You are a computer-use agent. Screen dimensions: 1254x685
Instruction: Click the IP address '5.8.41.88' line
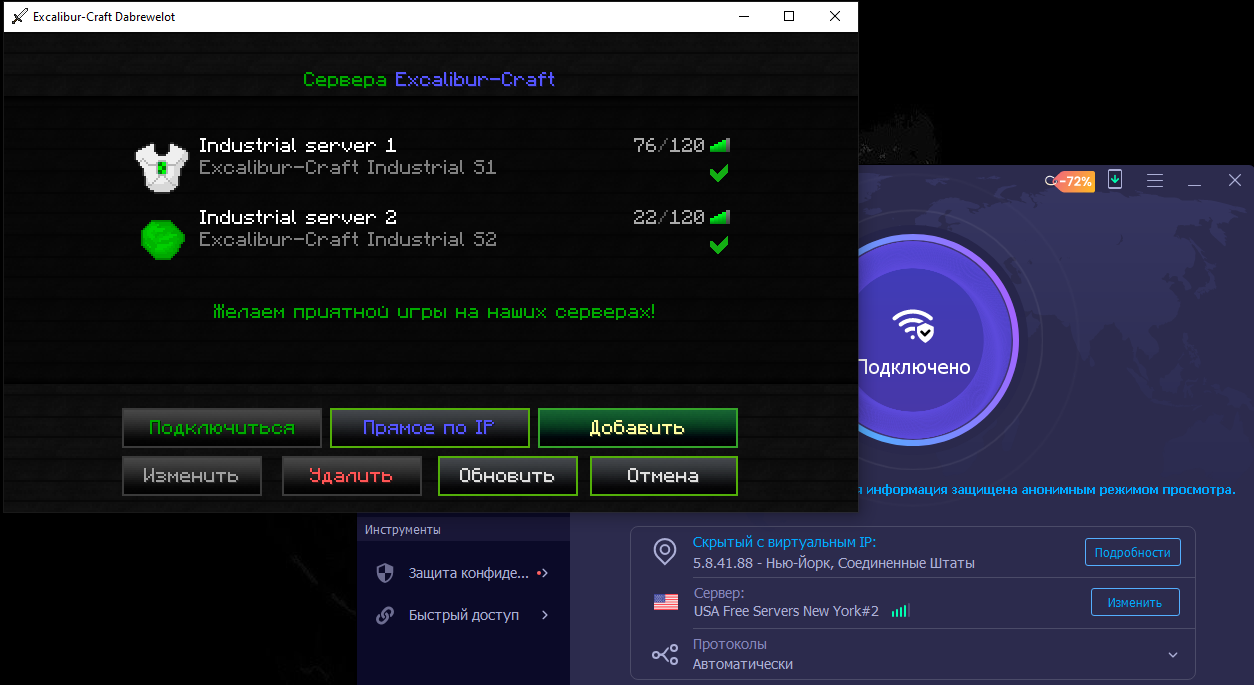[x=834, y=563]
